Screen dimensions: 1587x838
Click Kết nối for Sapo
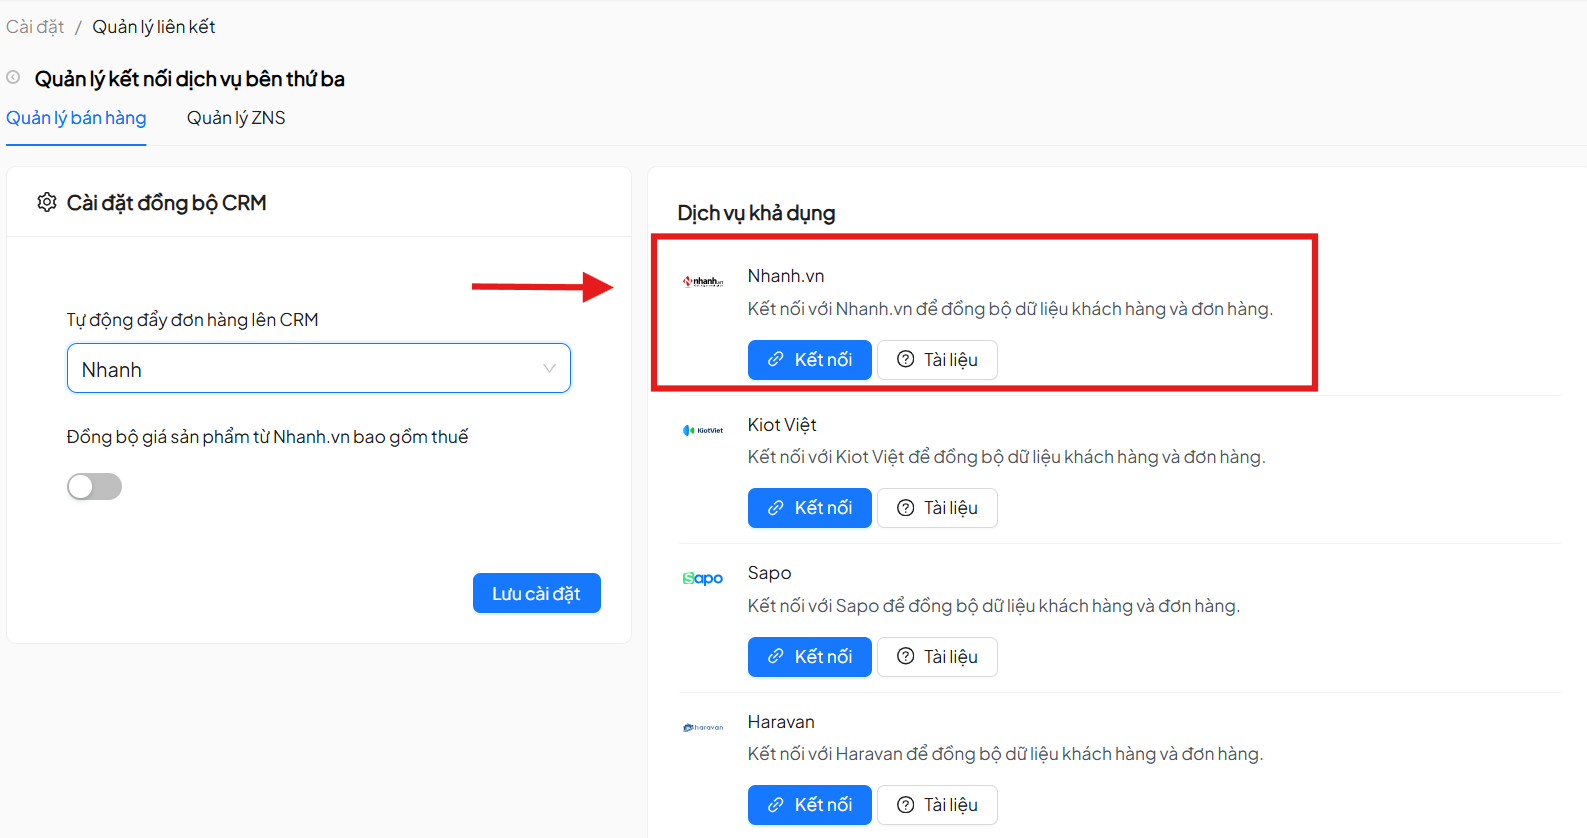click(x=809, y=657)
